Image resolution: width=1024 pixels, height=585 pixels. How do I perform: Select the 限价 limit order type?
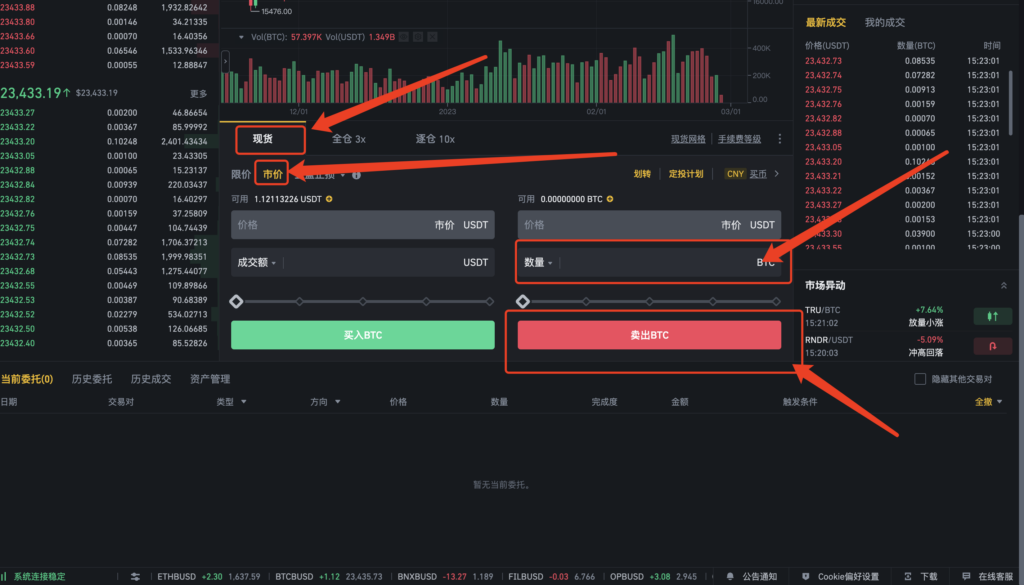tap(240, 174)
